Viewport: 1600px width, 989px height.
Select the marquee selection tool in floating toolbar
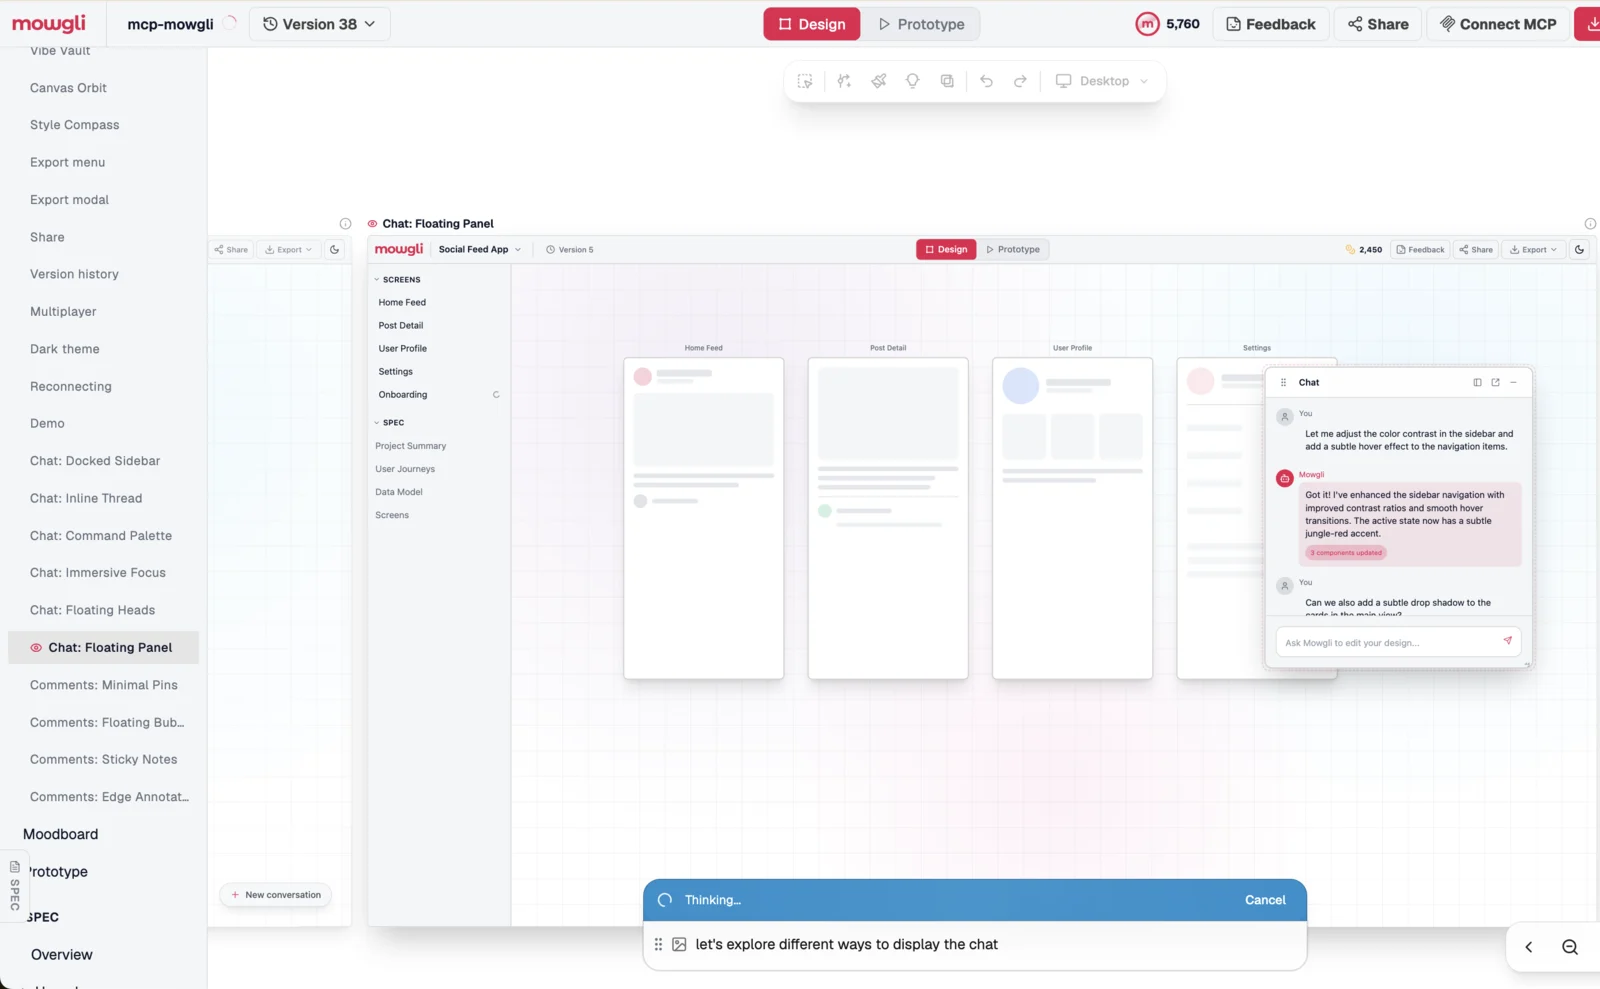pos(805,81)
